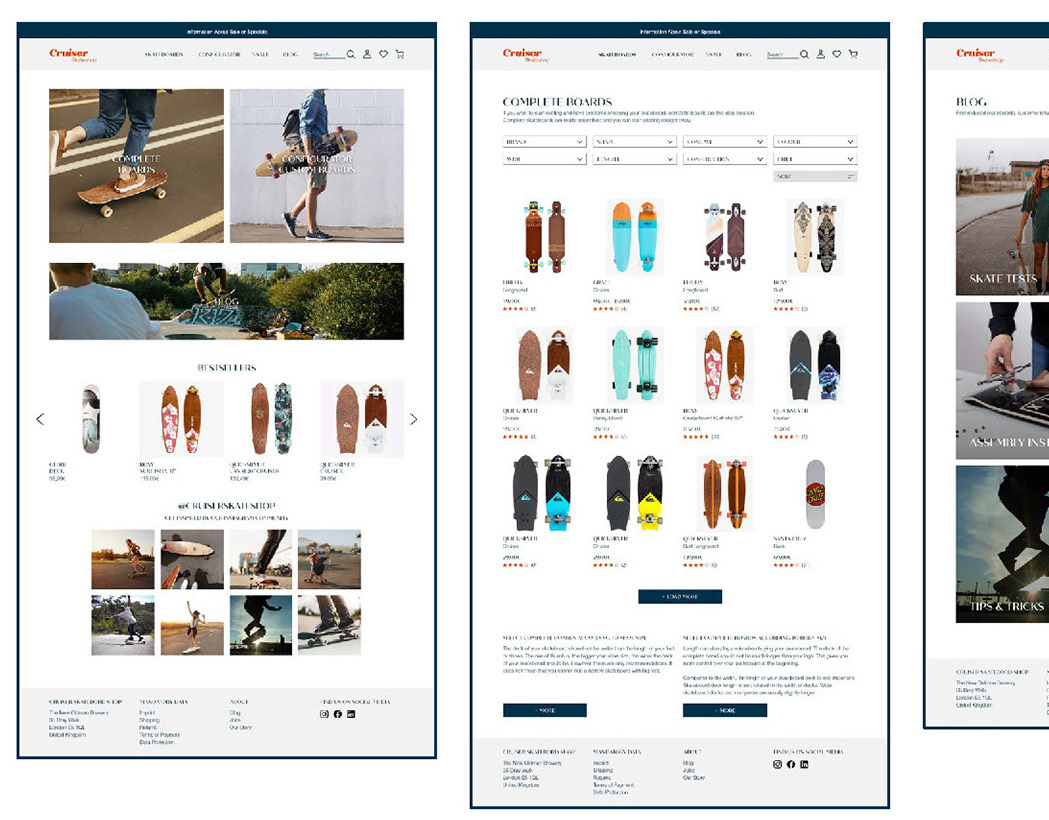
Task: Click the search field on Complete Boards page
Action: [x=781, y=55]
